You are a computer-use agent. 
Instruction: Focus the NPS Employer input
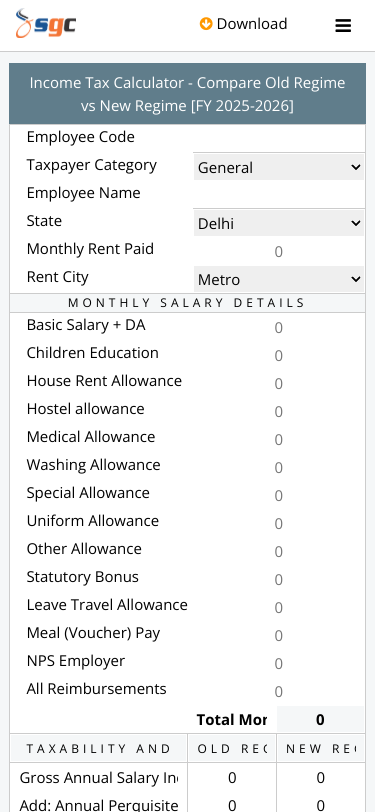pyautogui.click(x=279, y=663)
